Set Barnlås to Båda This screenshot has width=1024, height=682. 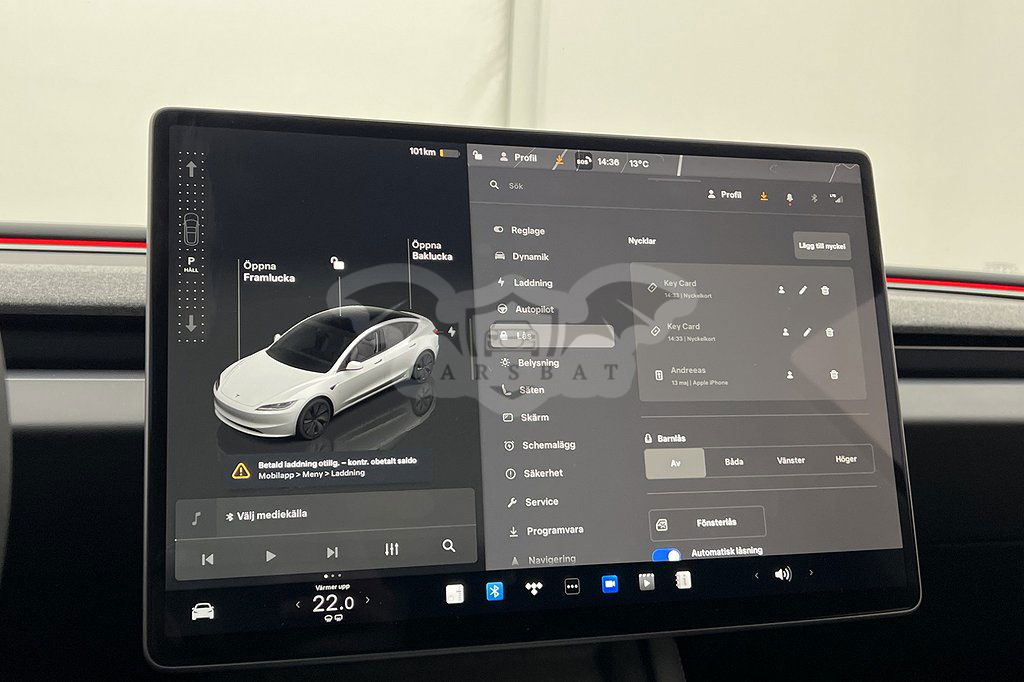point(734,461)
